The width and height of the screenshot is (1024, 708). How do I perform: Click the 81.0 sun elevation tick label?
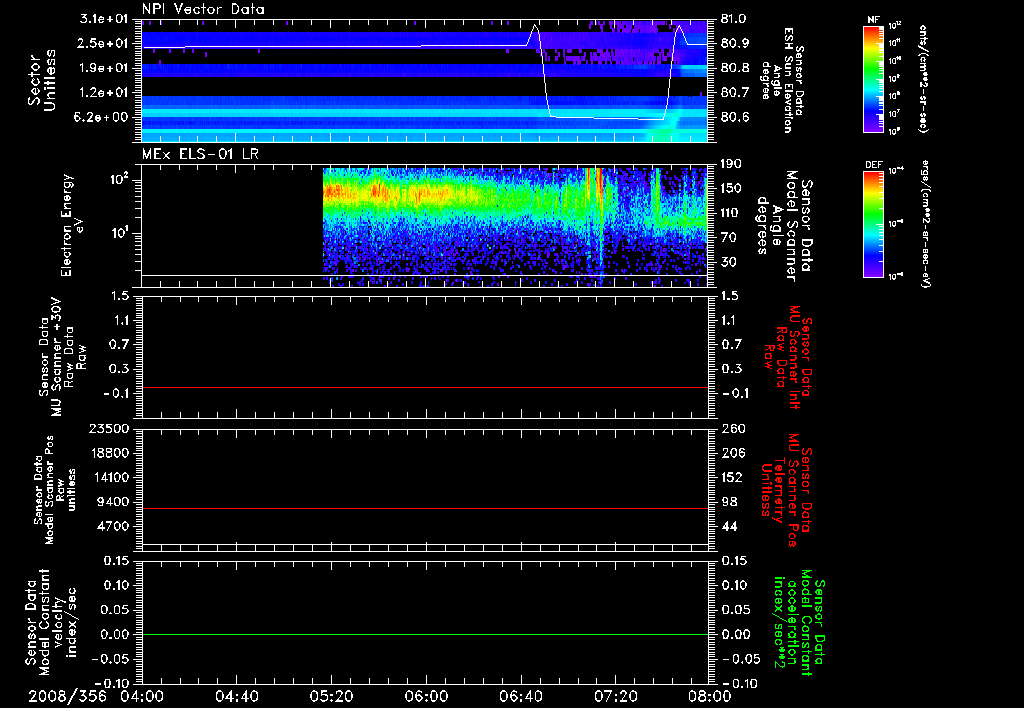click(x=735, y=19)
